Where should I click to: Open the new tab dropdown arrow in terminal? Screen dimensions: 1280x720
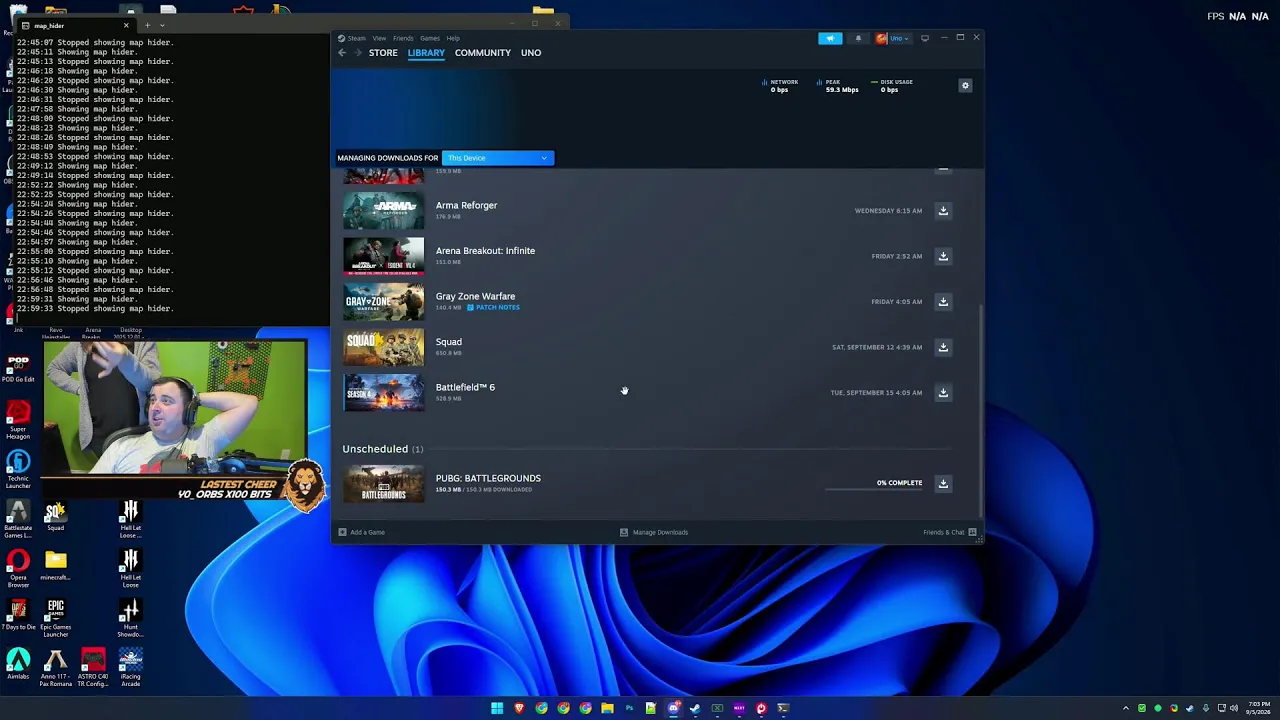pyautogui.click(x=162, y=25)
